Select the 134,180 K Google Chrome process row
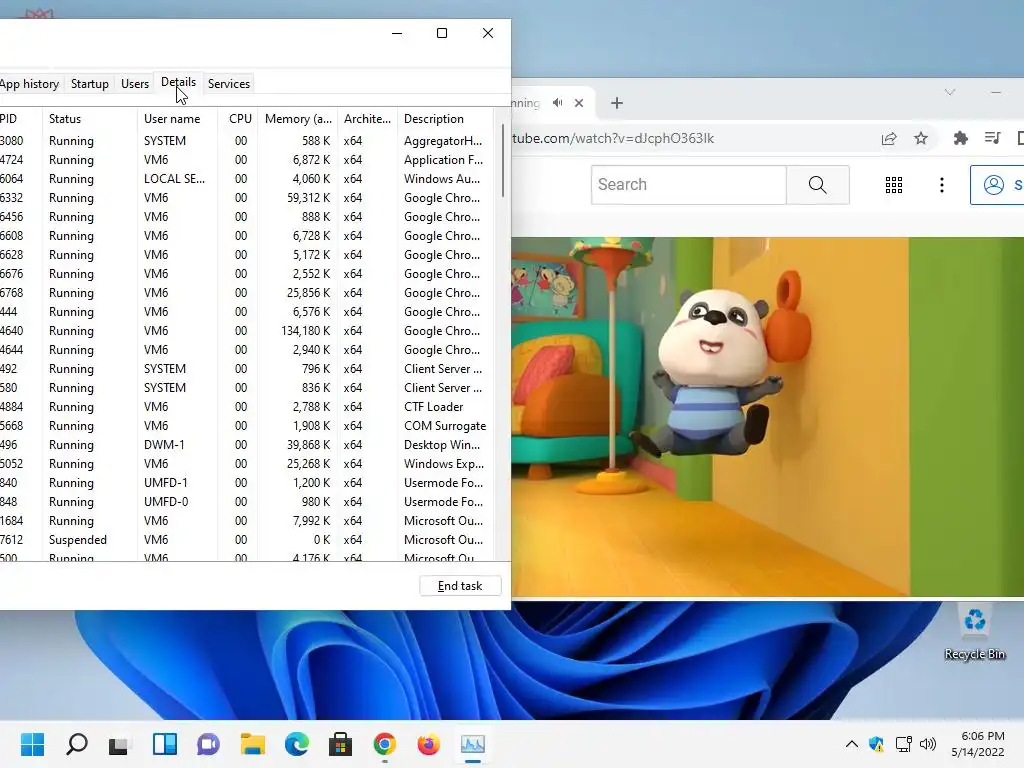This screenshot has height=768, width=1024. tap(246, 330)
